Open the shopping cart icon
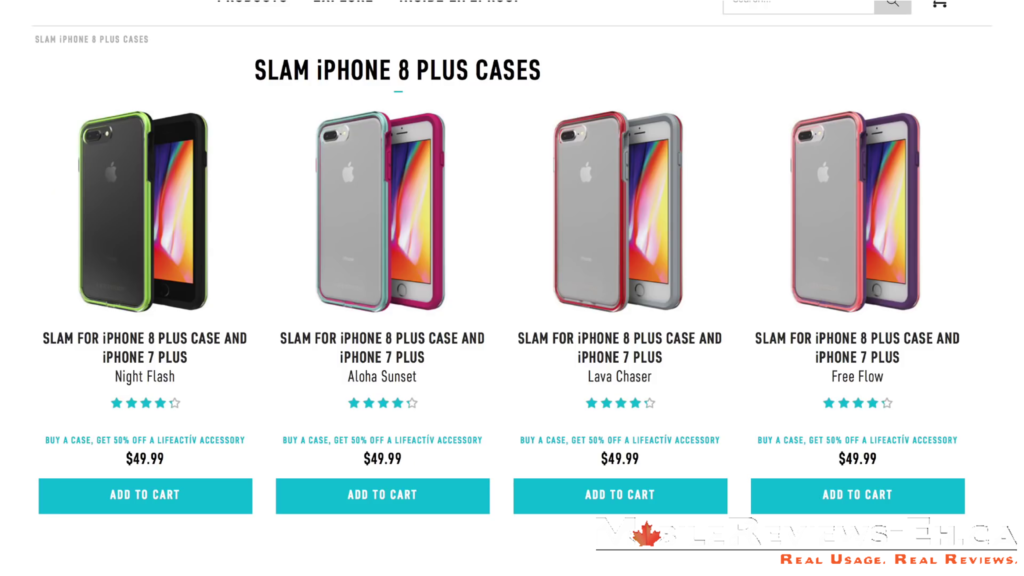 [x=940, y=4]
